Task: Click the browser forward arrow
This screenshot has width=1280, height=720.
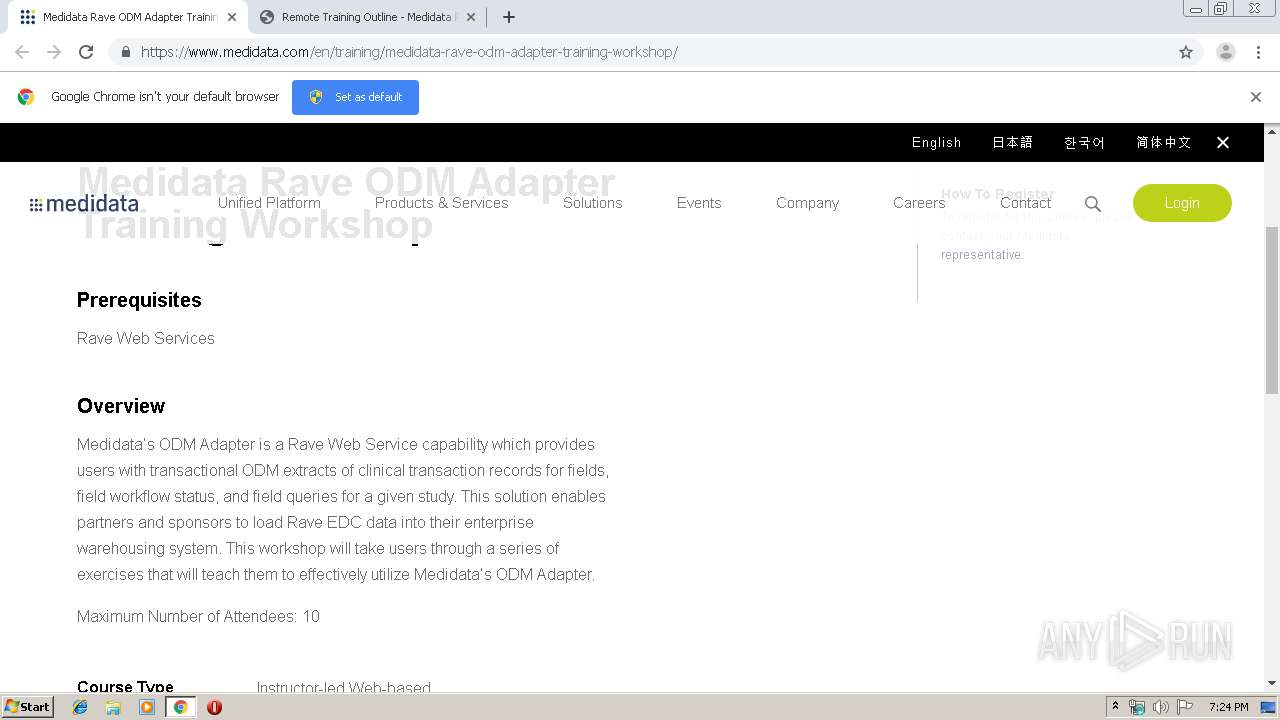Action: pos(54,52)
